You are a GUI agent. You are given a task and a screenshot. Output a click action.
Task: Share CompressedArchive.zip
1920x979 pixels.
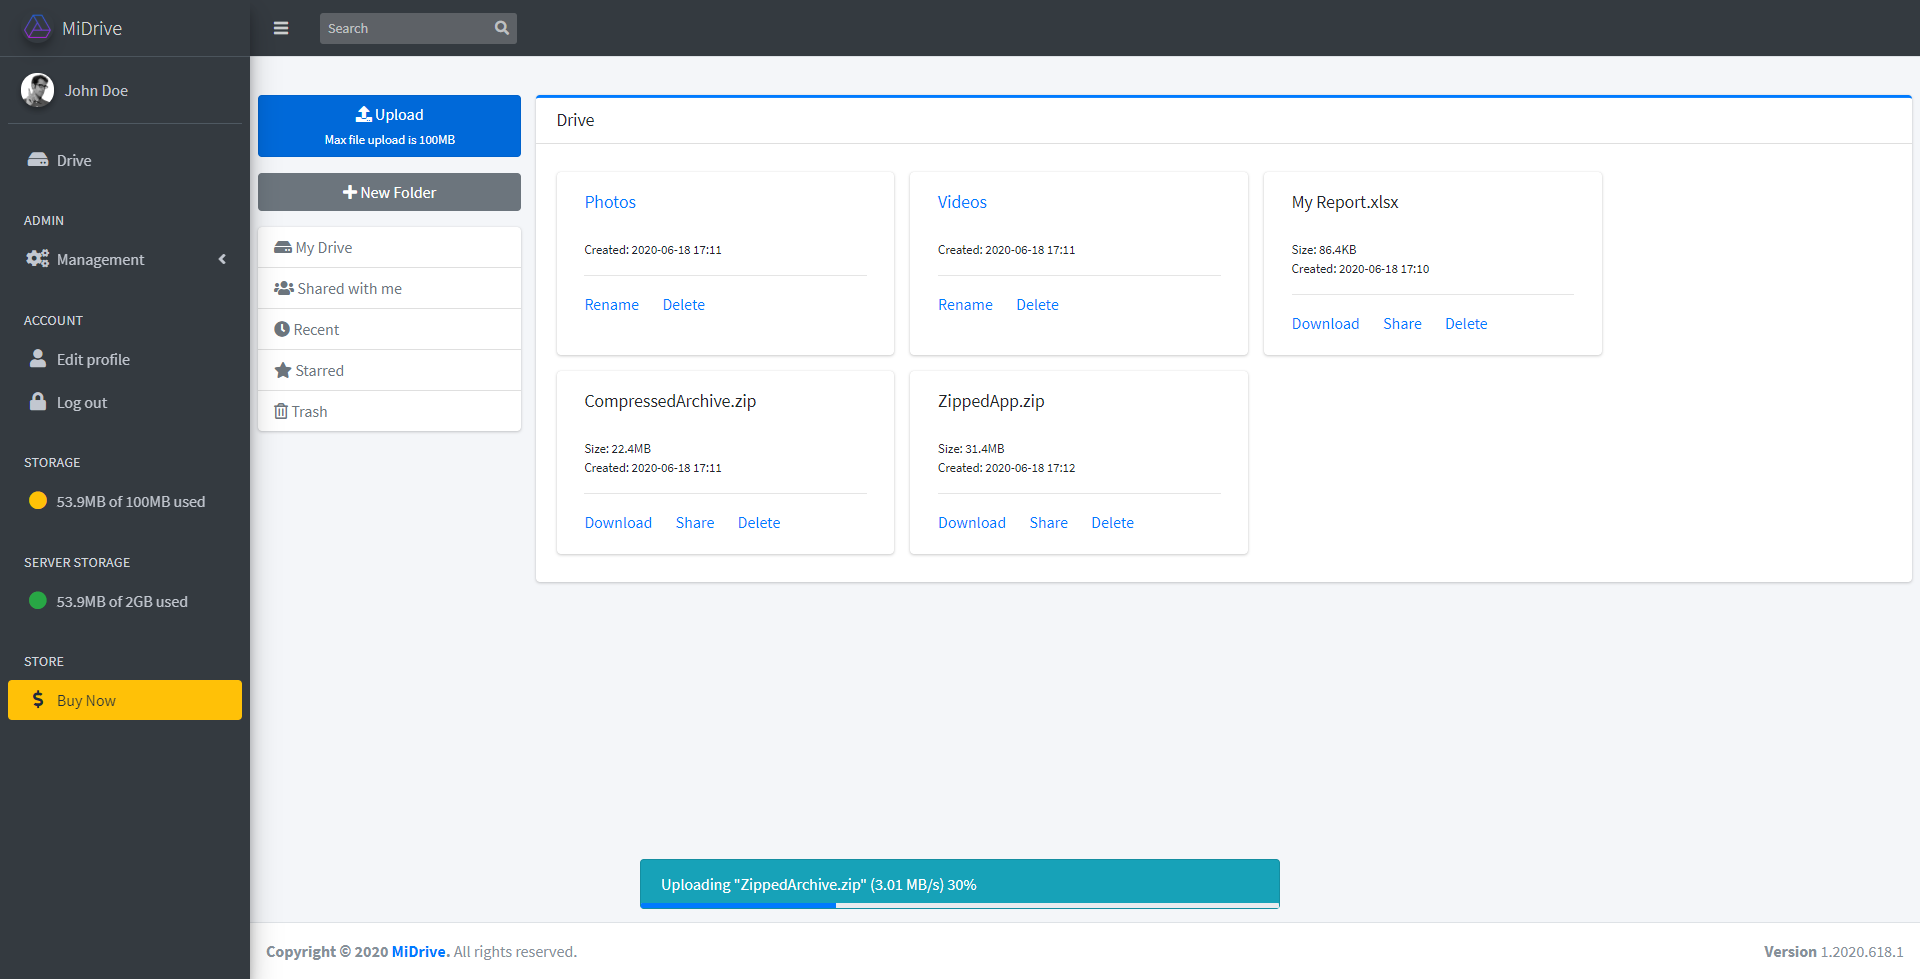[695, 523]
